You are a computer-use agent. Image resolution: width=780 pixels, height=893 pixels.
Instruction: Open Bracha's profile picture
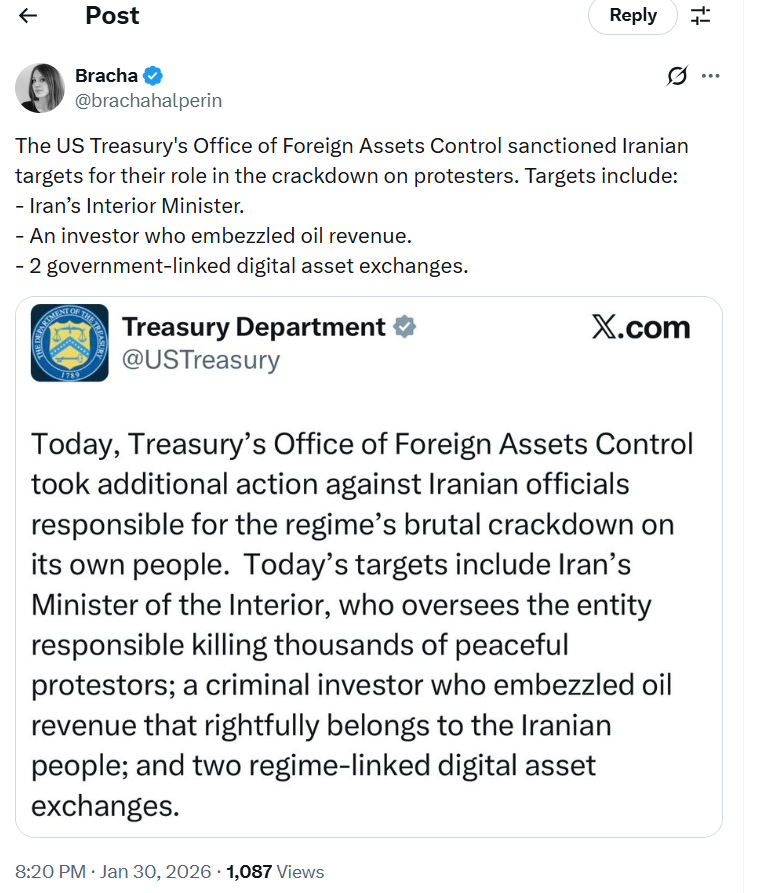[40, 88]
